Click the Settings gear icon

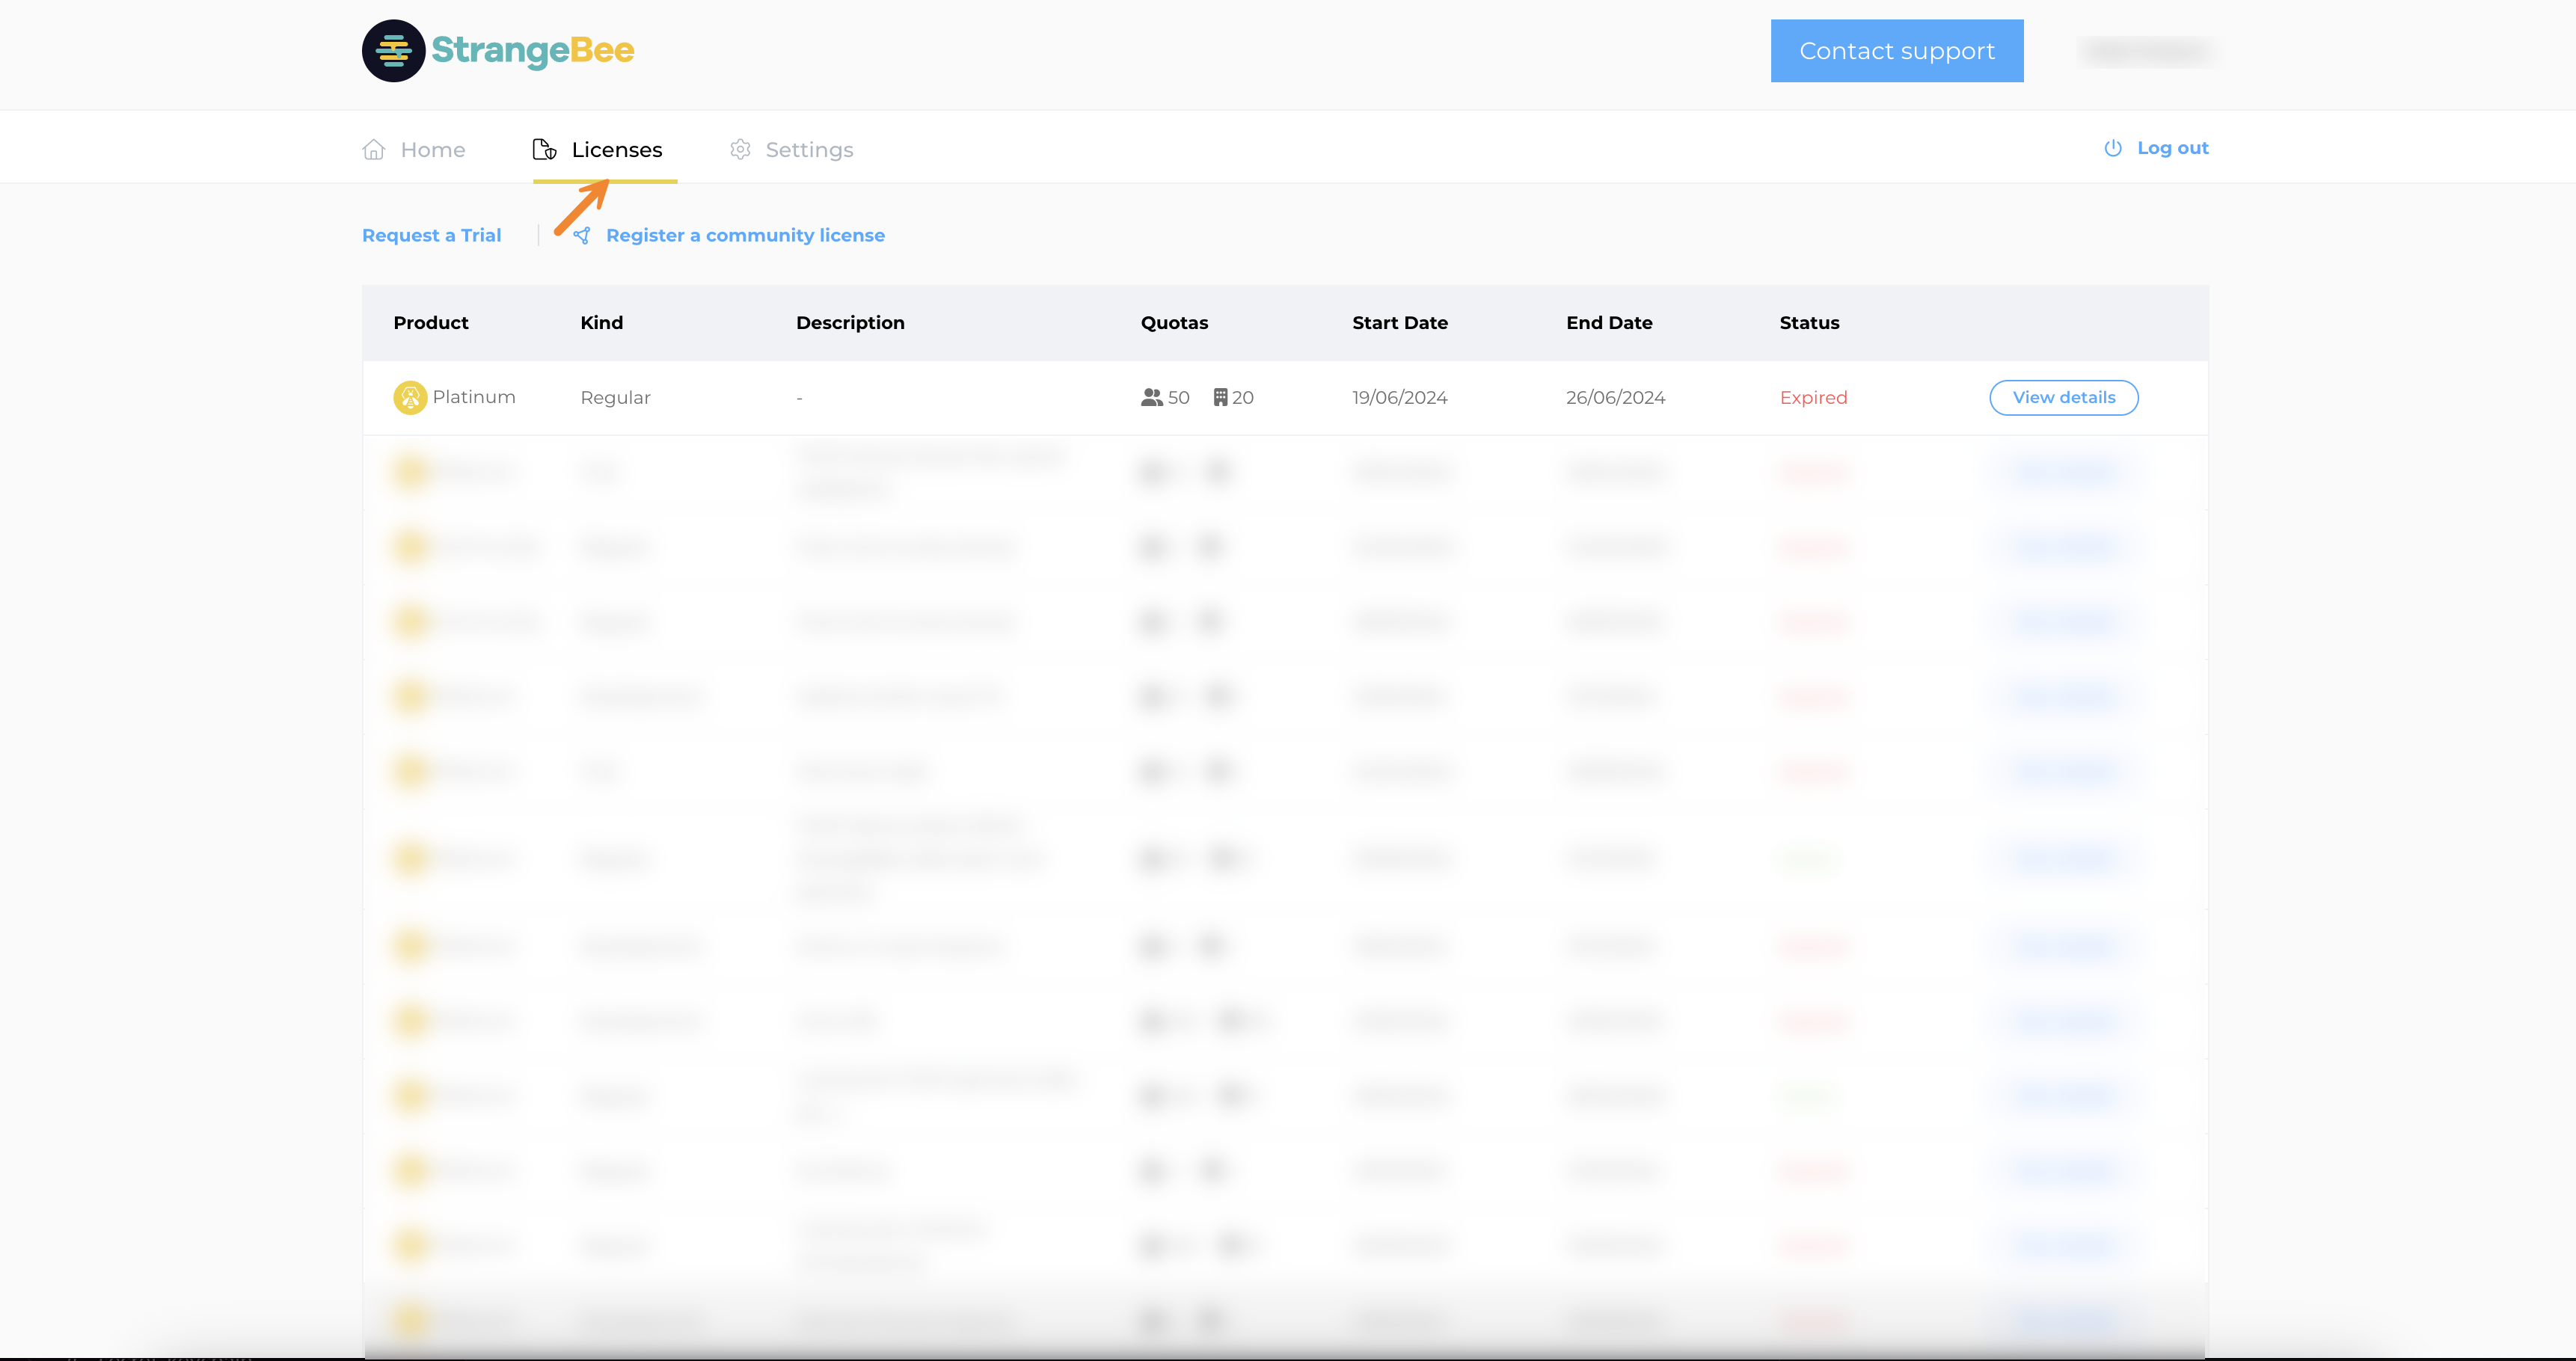740,150
